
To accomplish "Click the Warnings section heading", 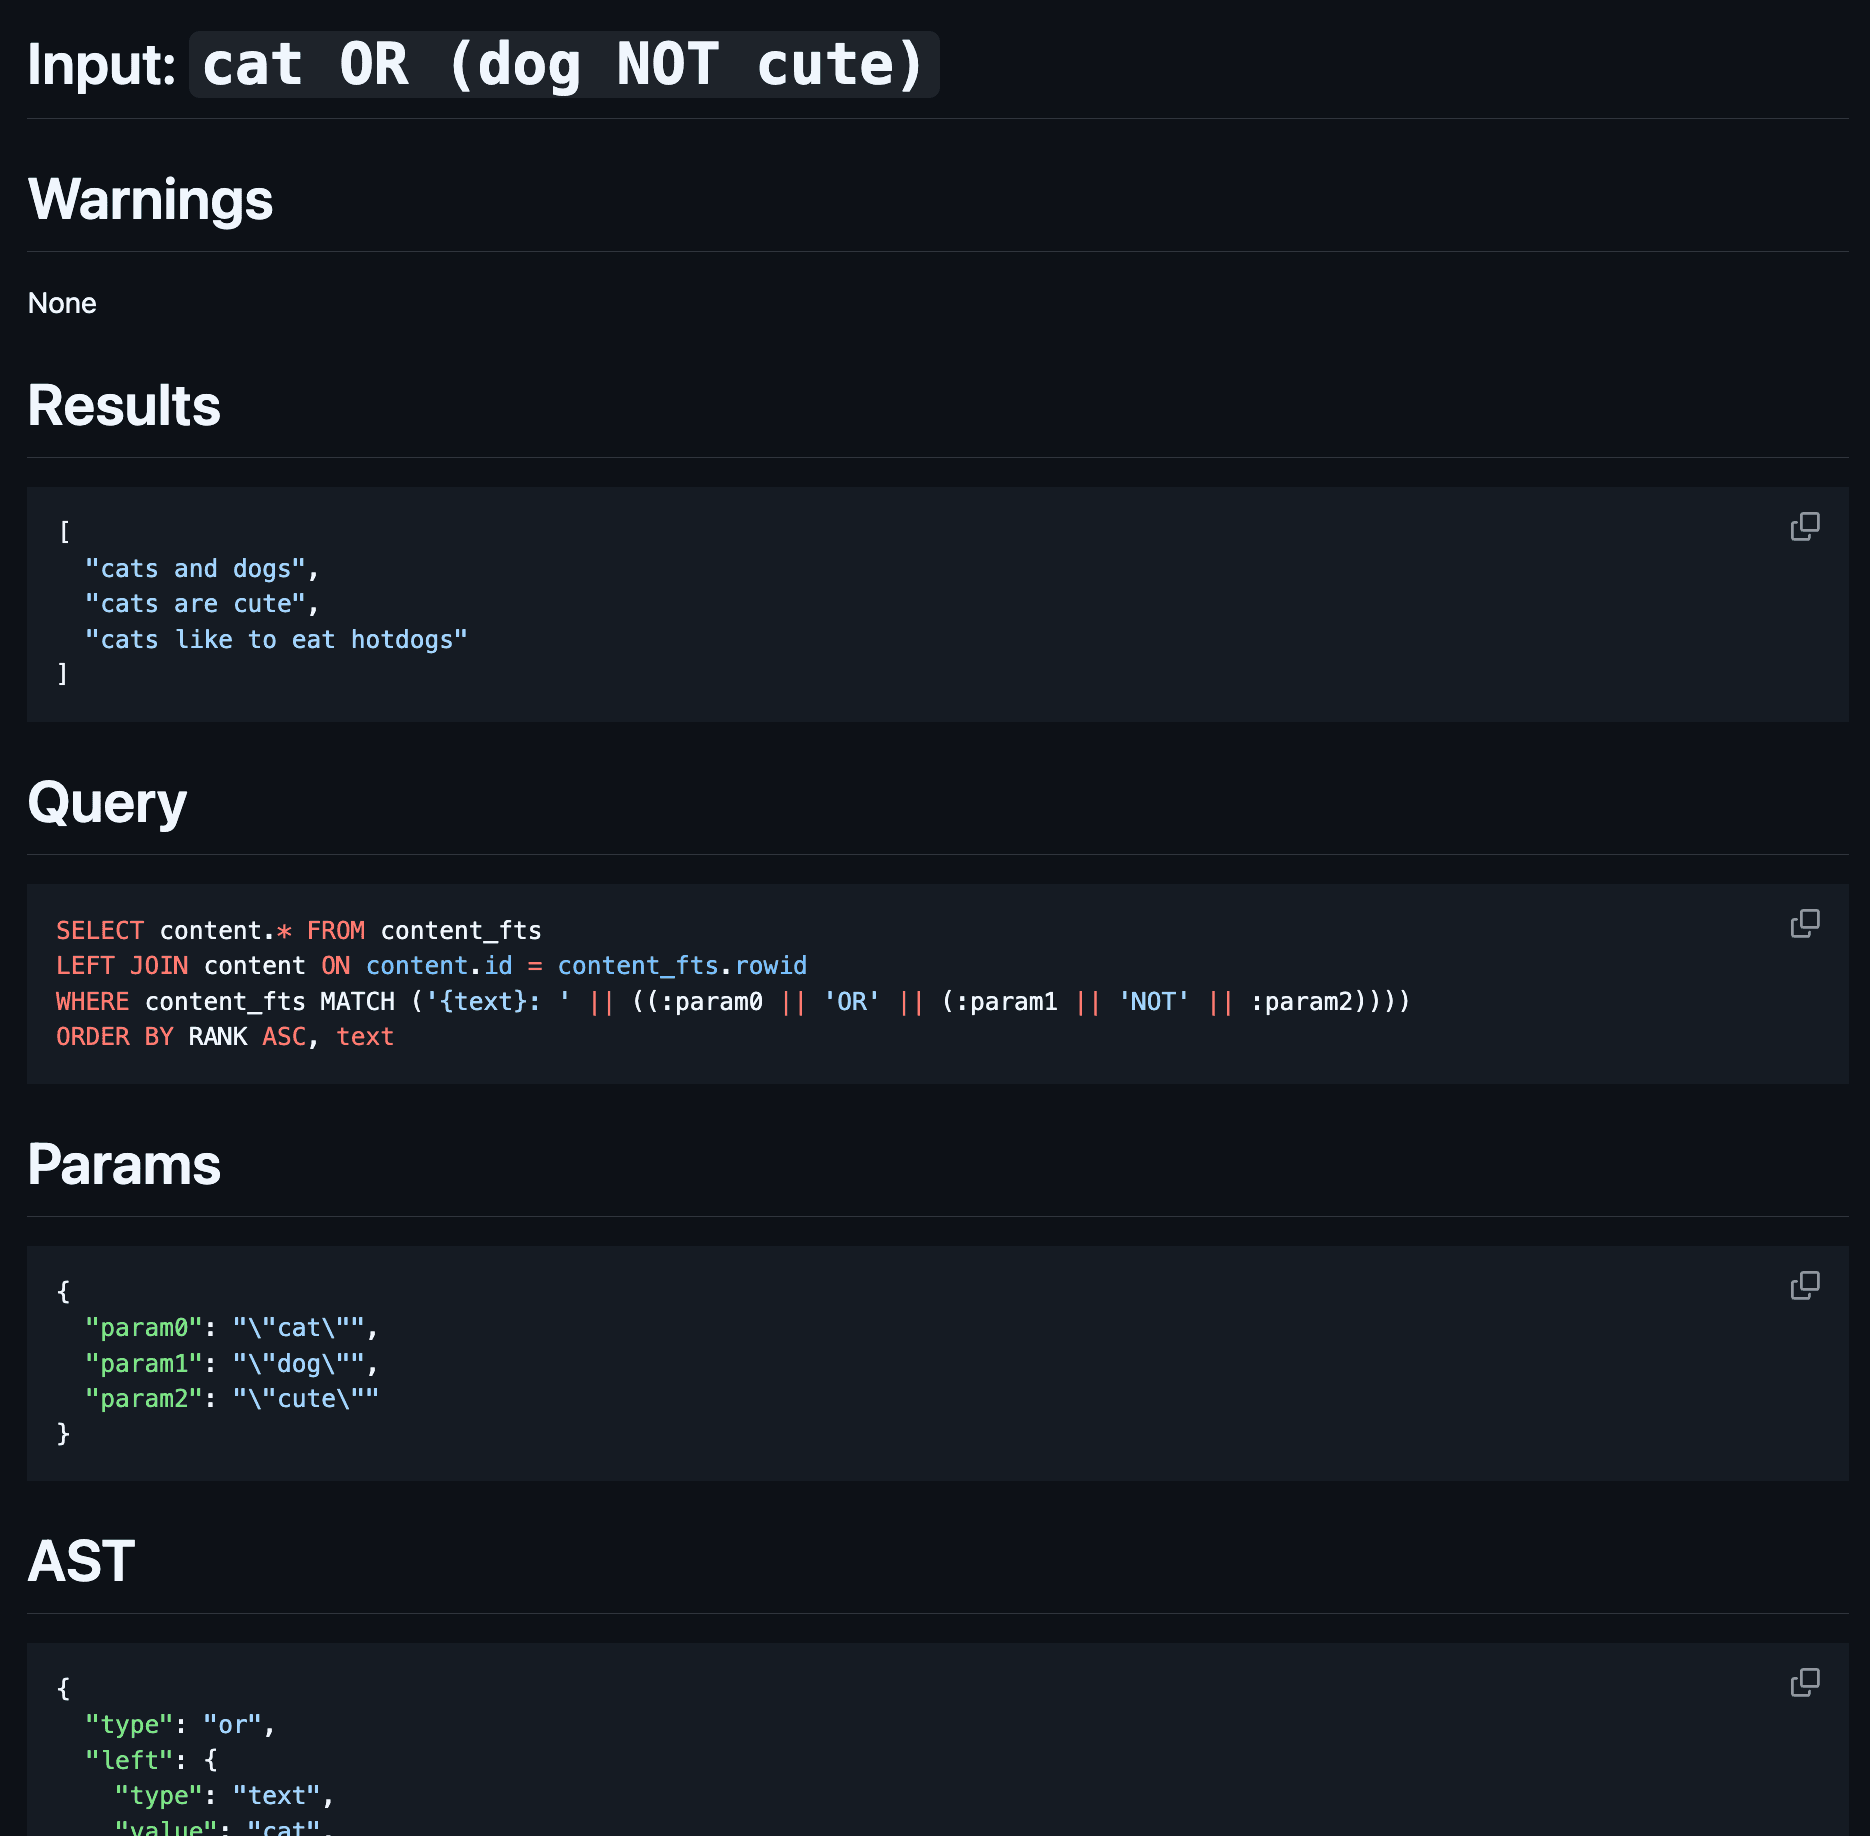I will pyautogui.click(x=150, y=199).
